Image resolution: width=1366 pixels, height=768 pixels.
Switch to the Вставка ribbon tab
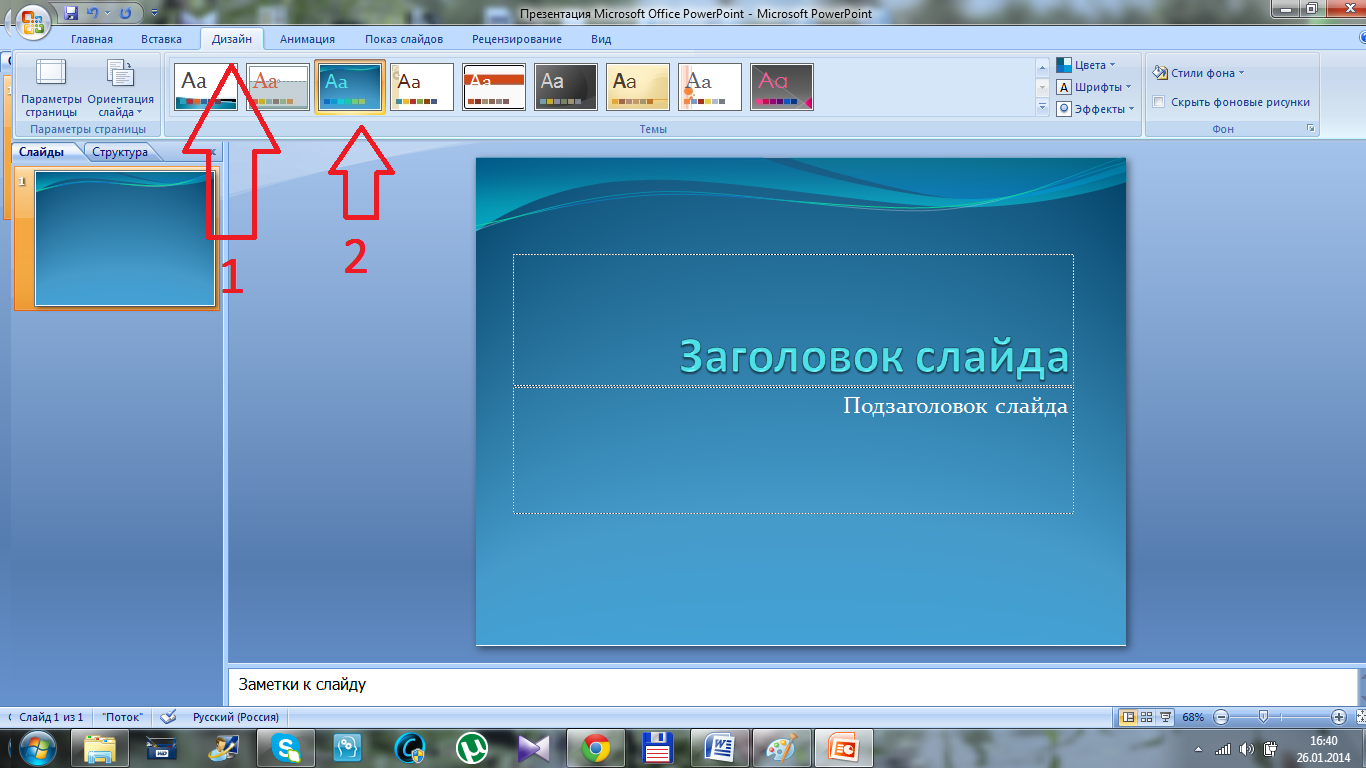coord(161,39)
